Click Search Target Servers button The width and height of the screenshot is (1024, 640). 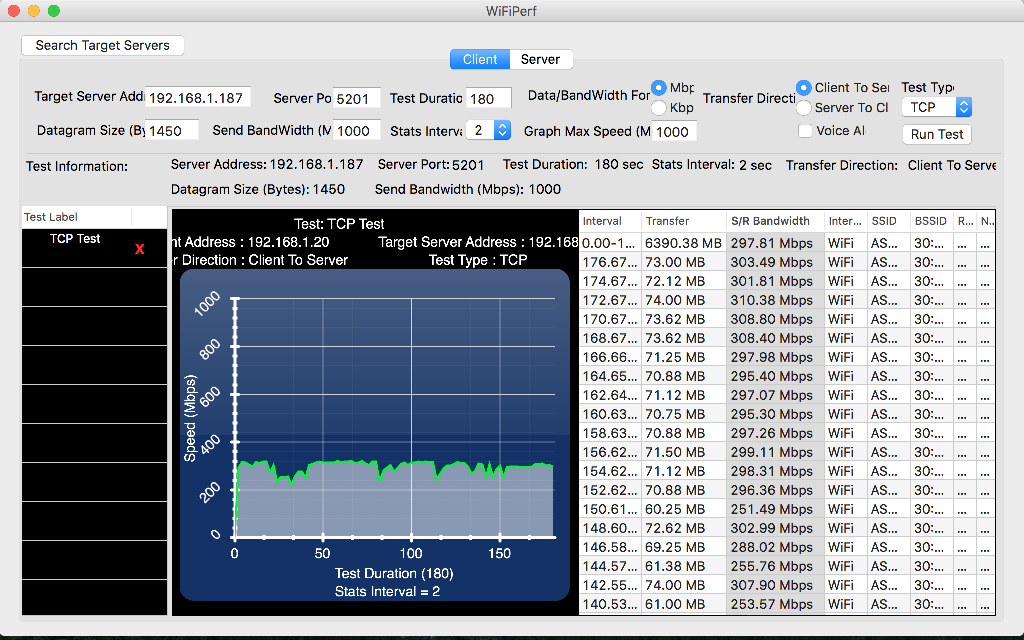click(x=103, y=45)
